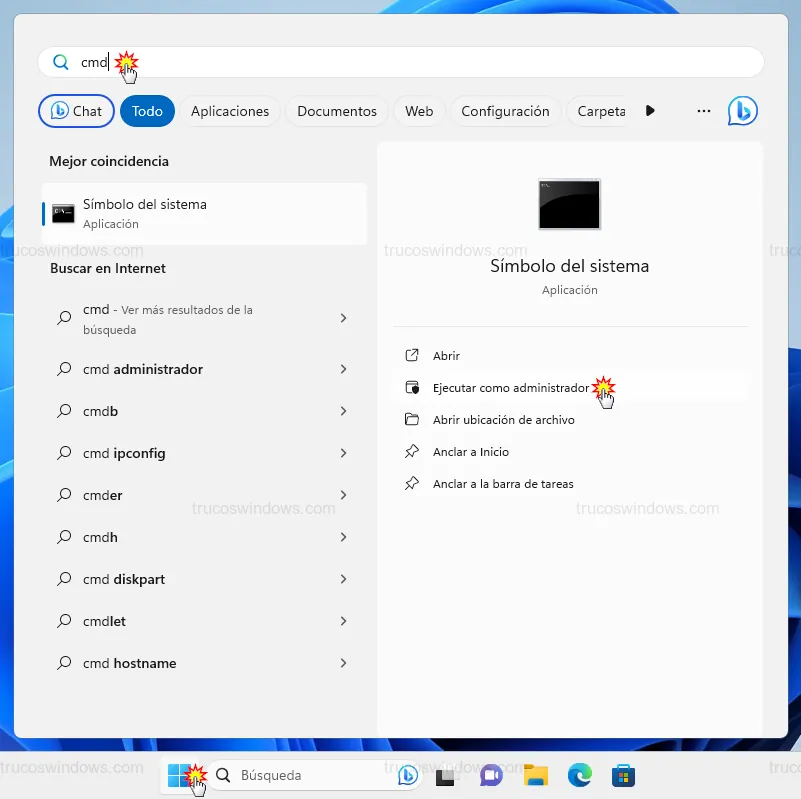The width and height of the screenshot is (801, 799).
Task: Launch Microsoft Store from the taskbar
Action: (x=624, y=775)
